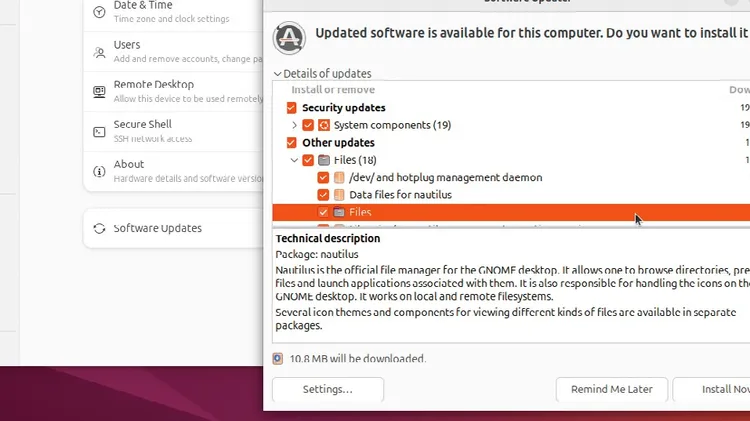The height and width of the screenshot is (421, 750).
Task: Click the Software Updates refresh icon
Action: point(99,229)
